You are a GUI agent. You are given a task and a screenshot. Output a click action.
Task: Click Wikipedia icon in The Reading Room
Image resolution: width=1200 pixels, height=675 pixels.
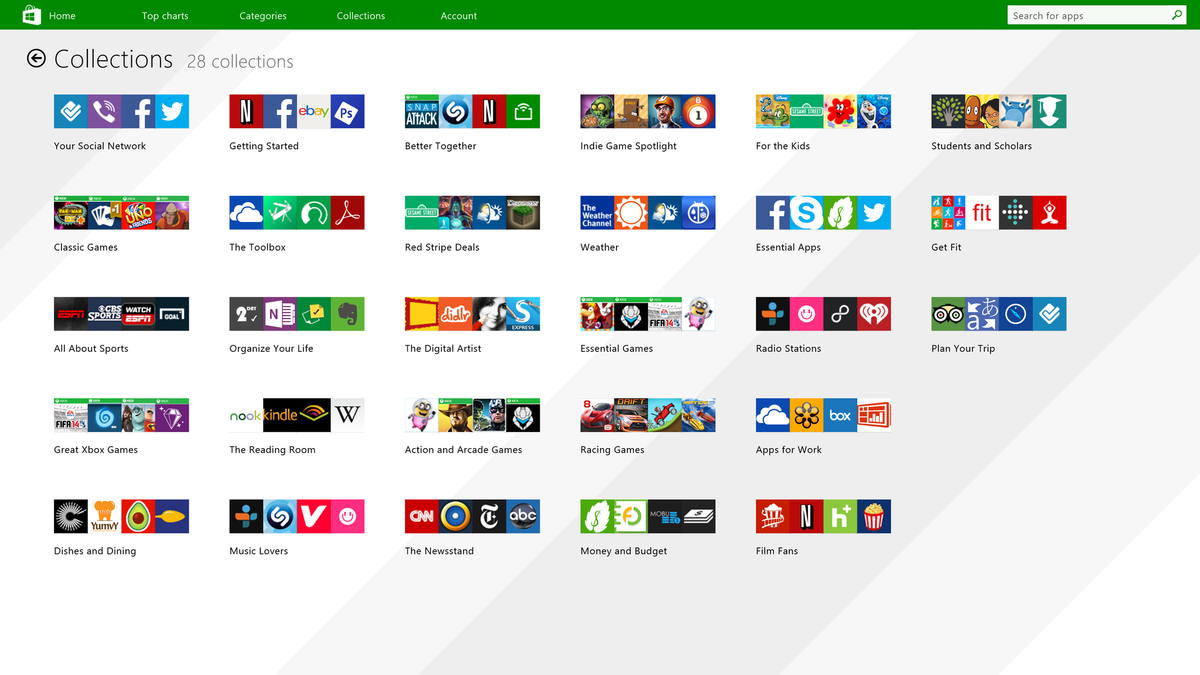click(348, 415)
